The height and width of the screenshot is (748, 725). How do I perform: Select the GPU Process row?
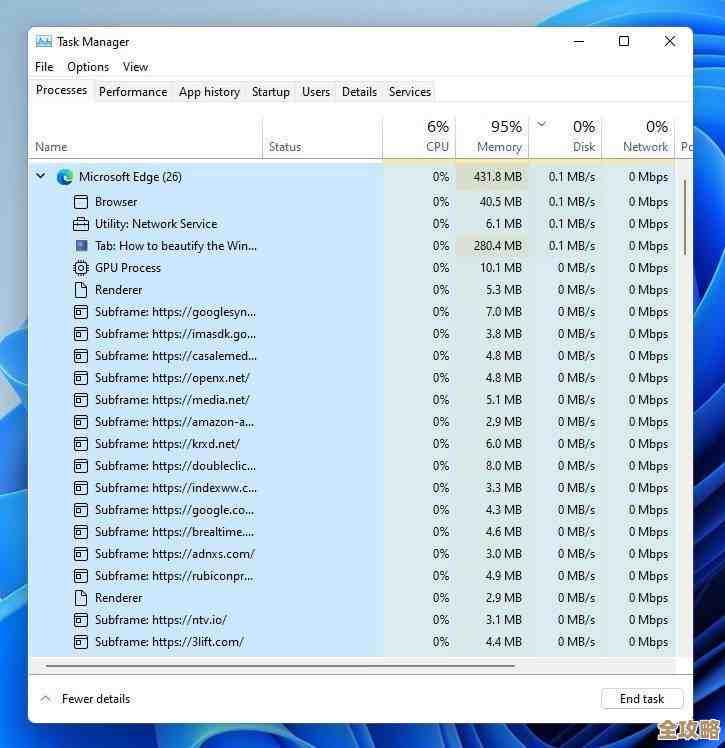353,268
